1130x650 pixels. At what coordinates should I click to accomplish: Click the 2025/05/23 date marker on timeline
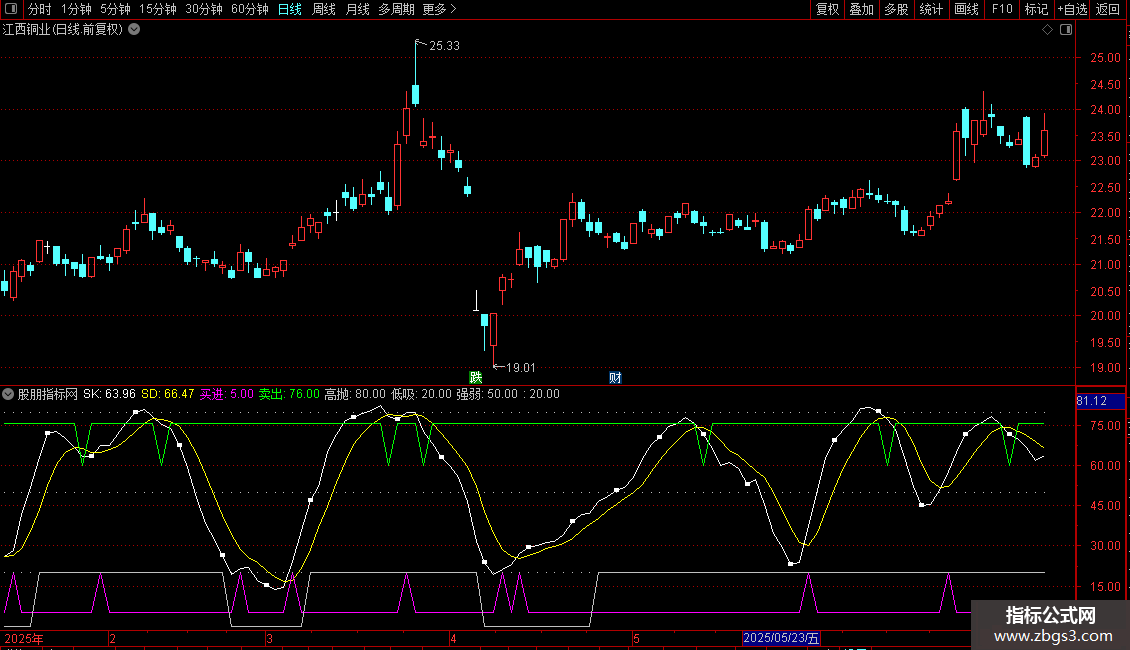pos(782,638)
